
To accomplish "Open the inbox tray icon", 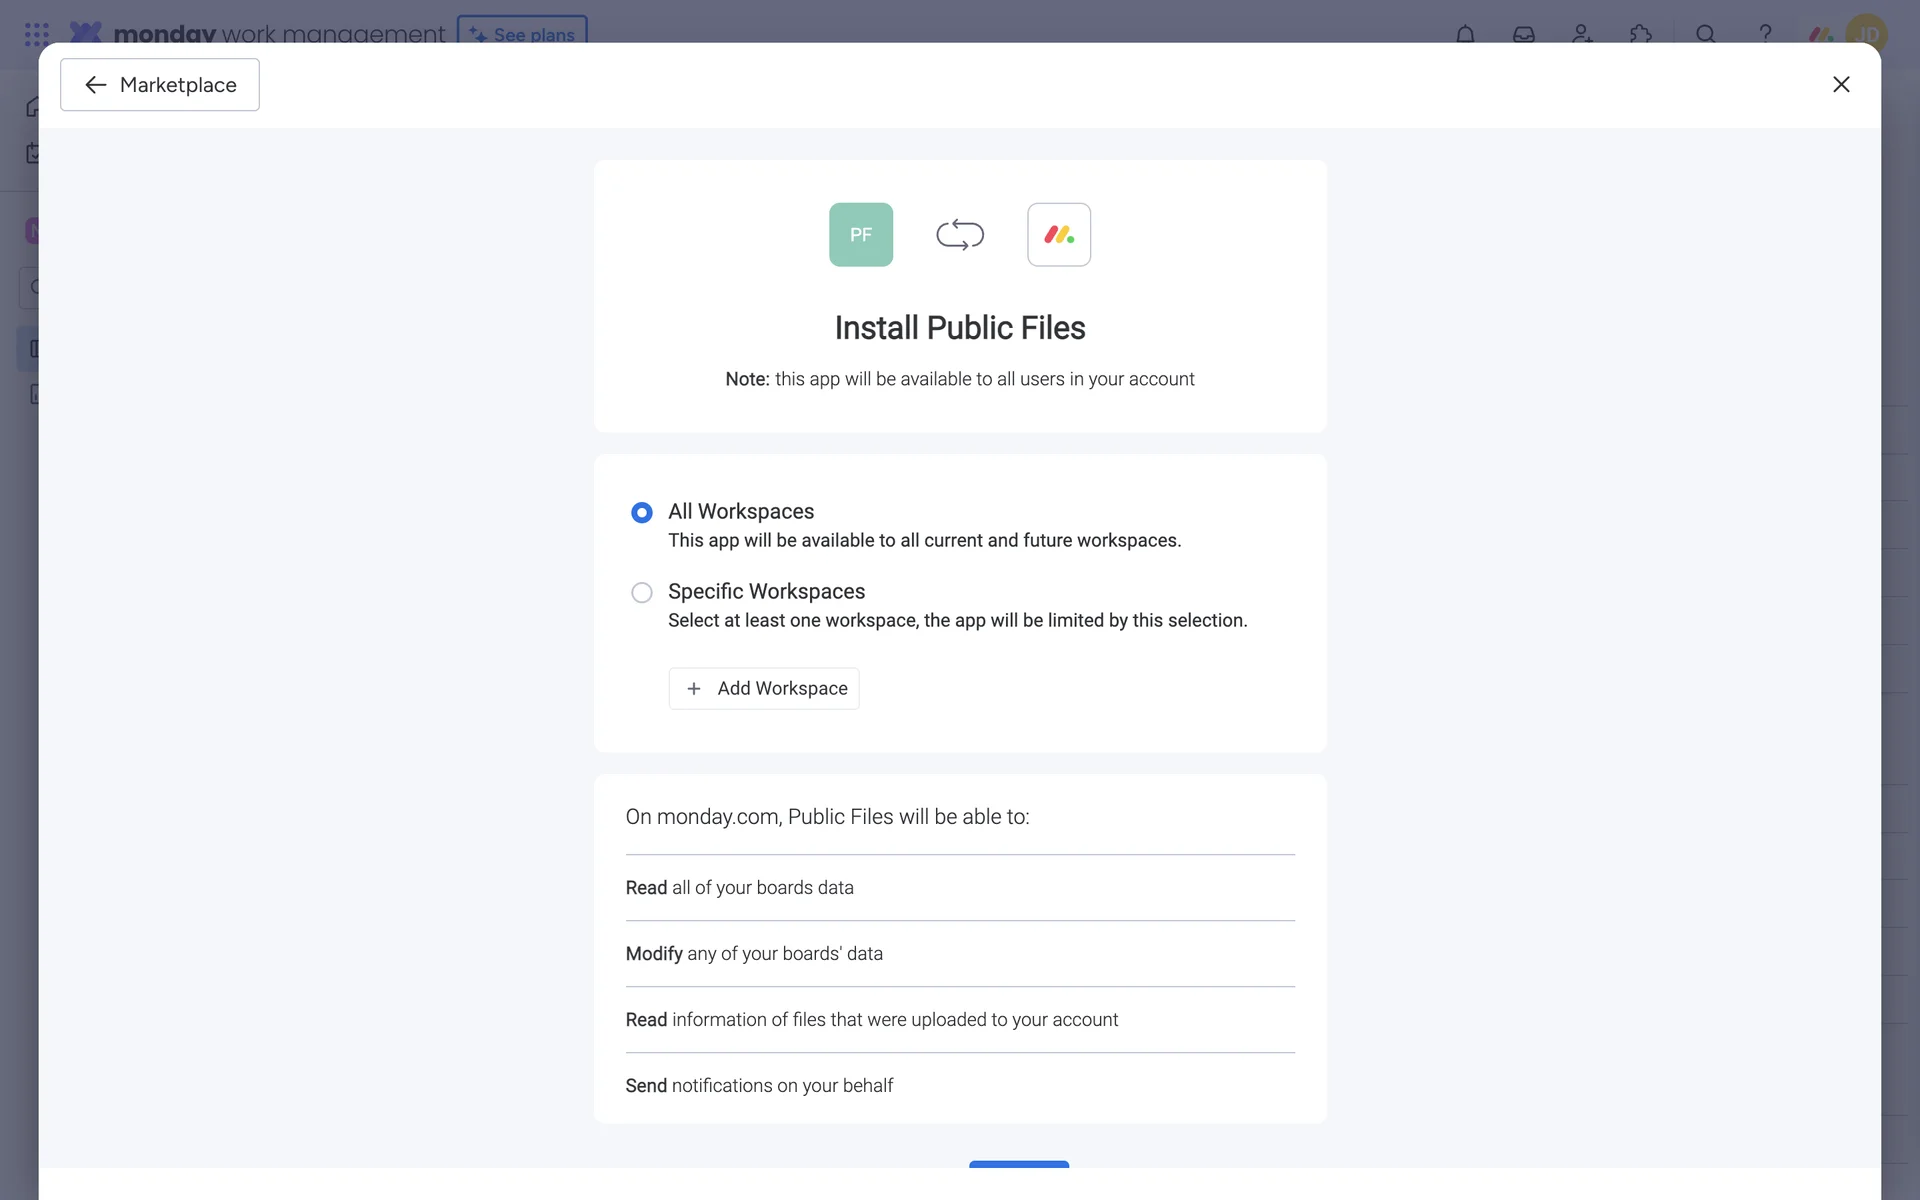I will pyautogui.click(x=1523, y=34).
